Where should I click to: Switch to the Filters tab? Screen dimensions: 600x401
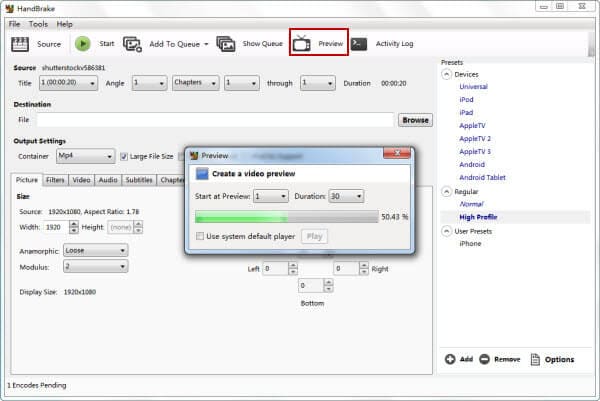[x=55, y=180]
